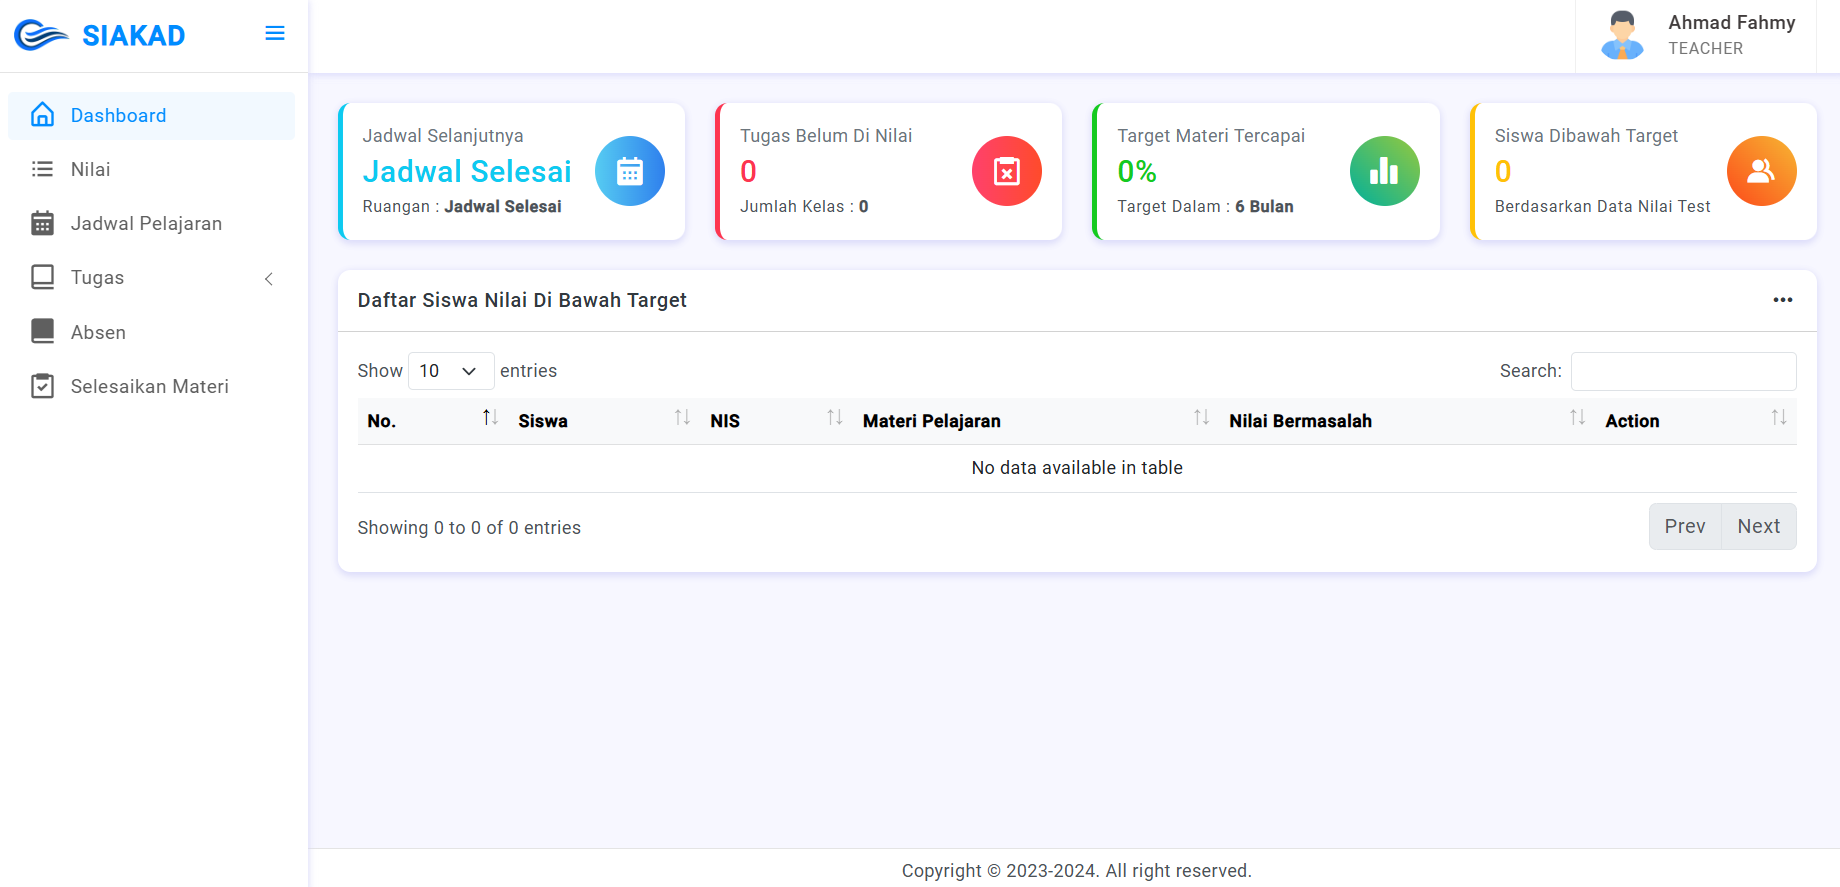Click the blue calendar schedule icon
Image resolution: width=1840 pixels, height=887 pixels.
[630, 171]
